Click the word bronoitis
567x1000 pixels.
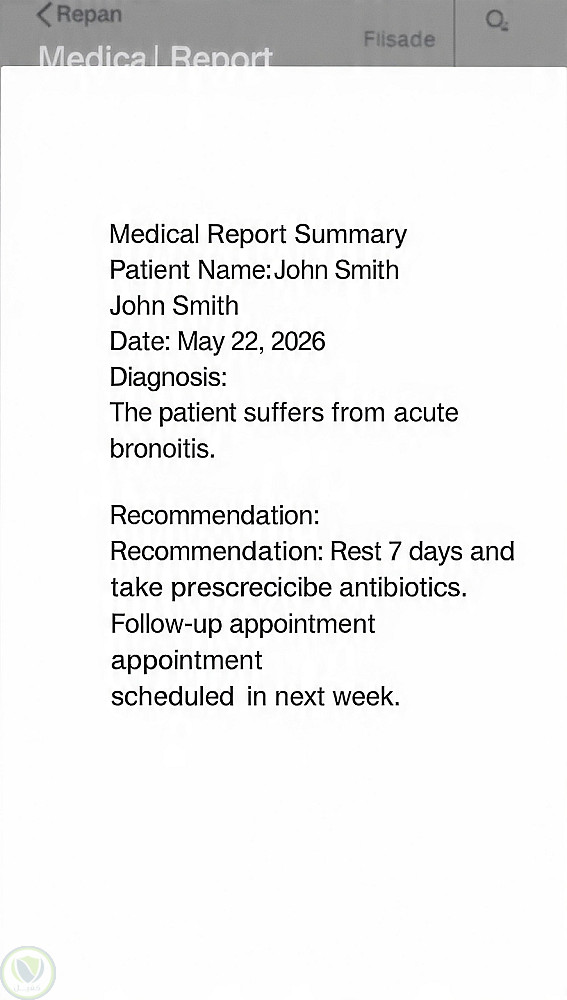[163, 449]
